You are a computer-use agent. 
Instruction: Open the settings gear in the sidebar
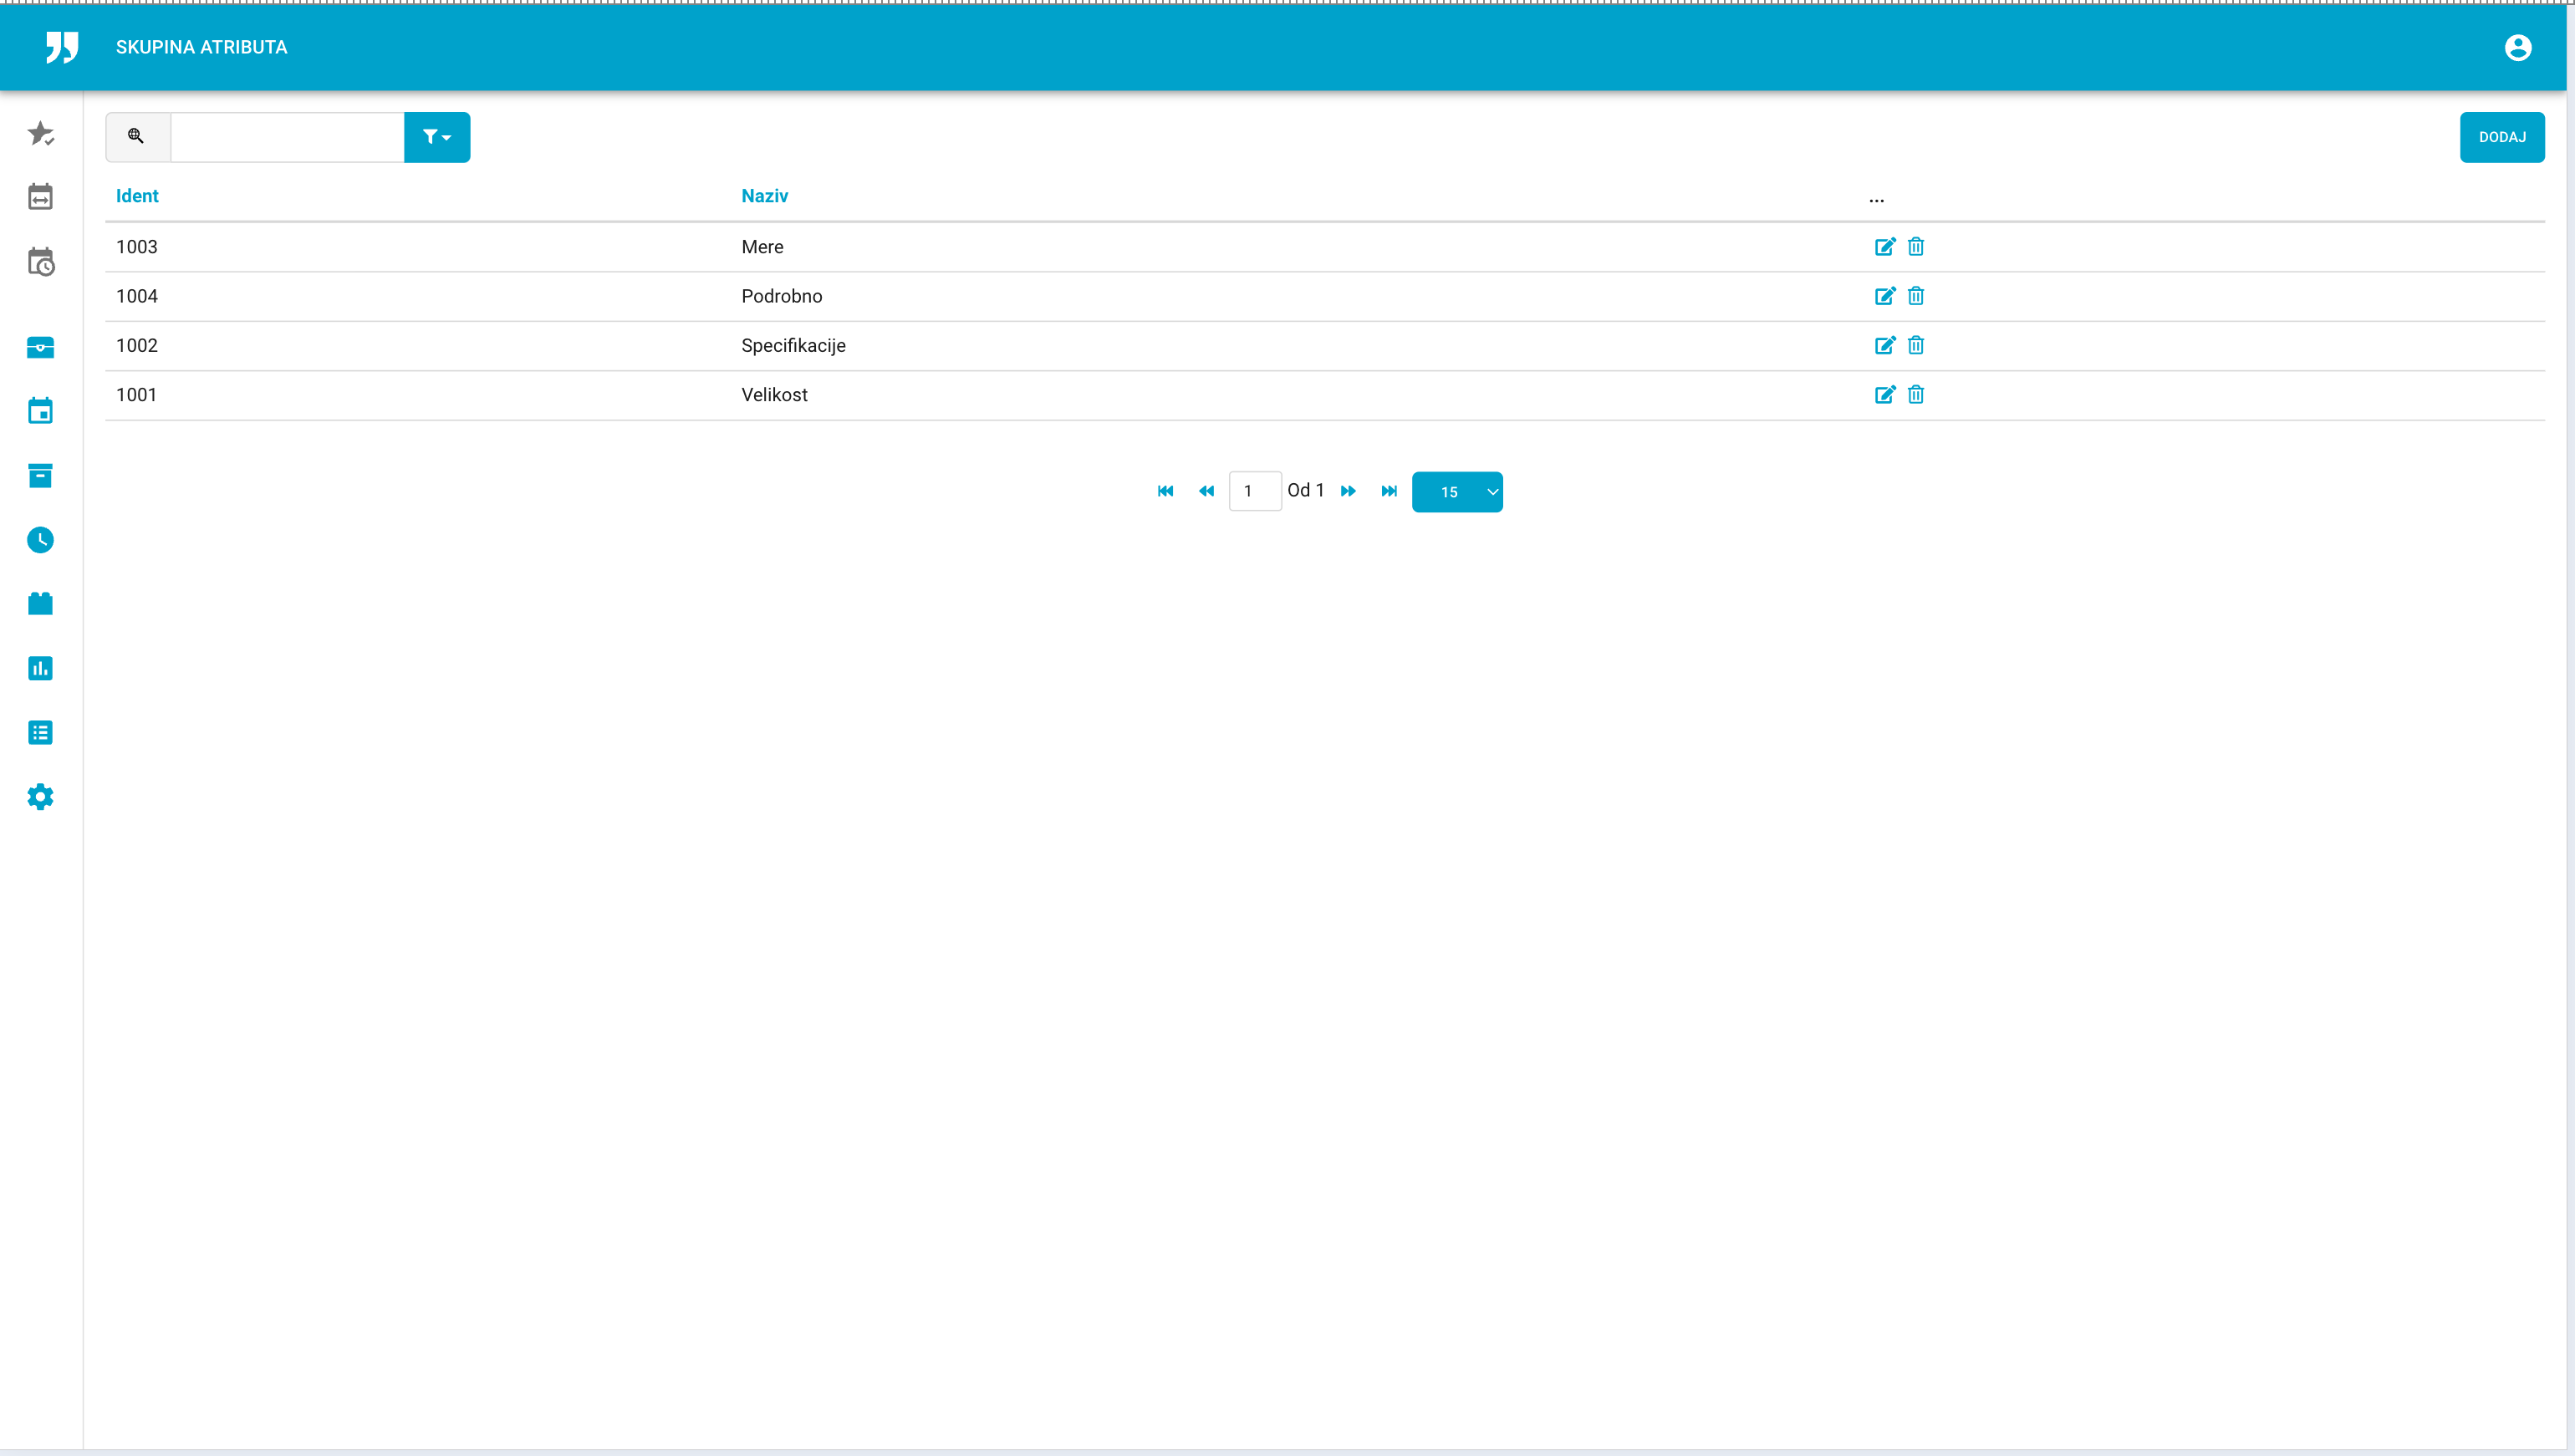(40, 797)
